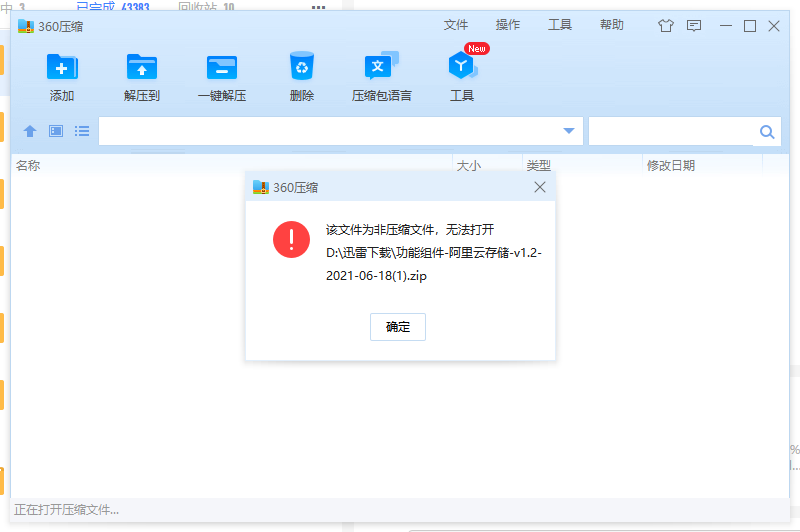The width and height of the screenshot is (800, 532).
Task: Close the 360压缩 main window
Action: (x=773, y=26)
